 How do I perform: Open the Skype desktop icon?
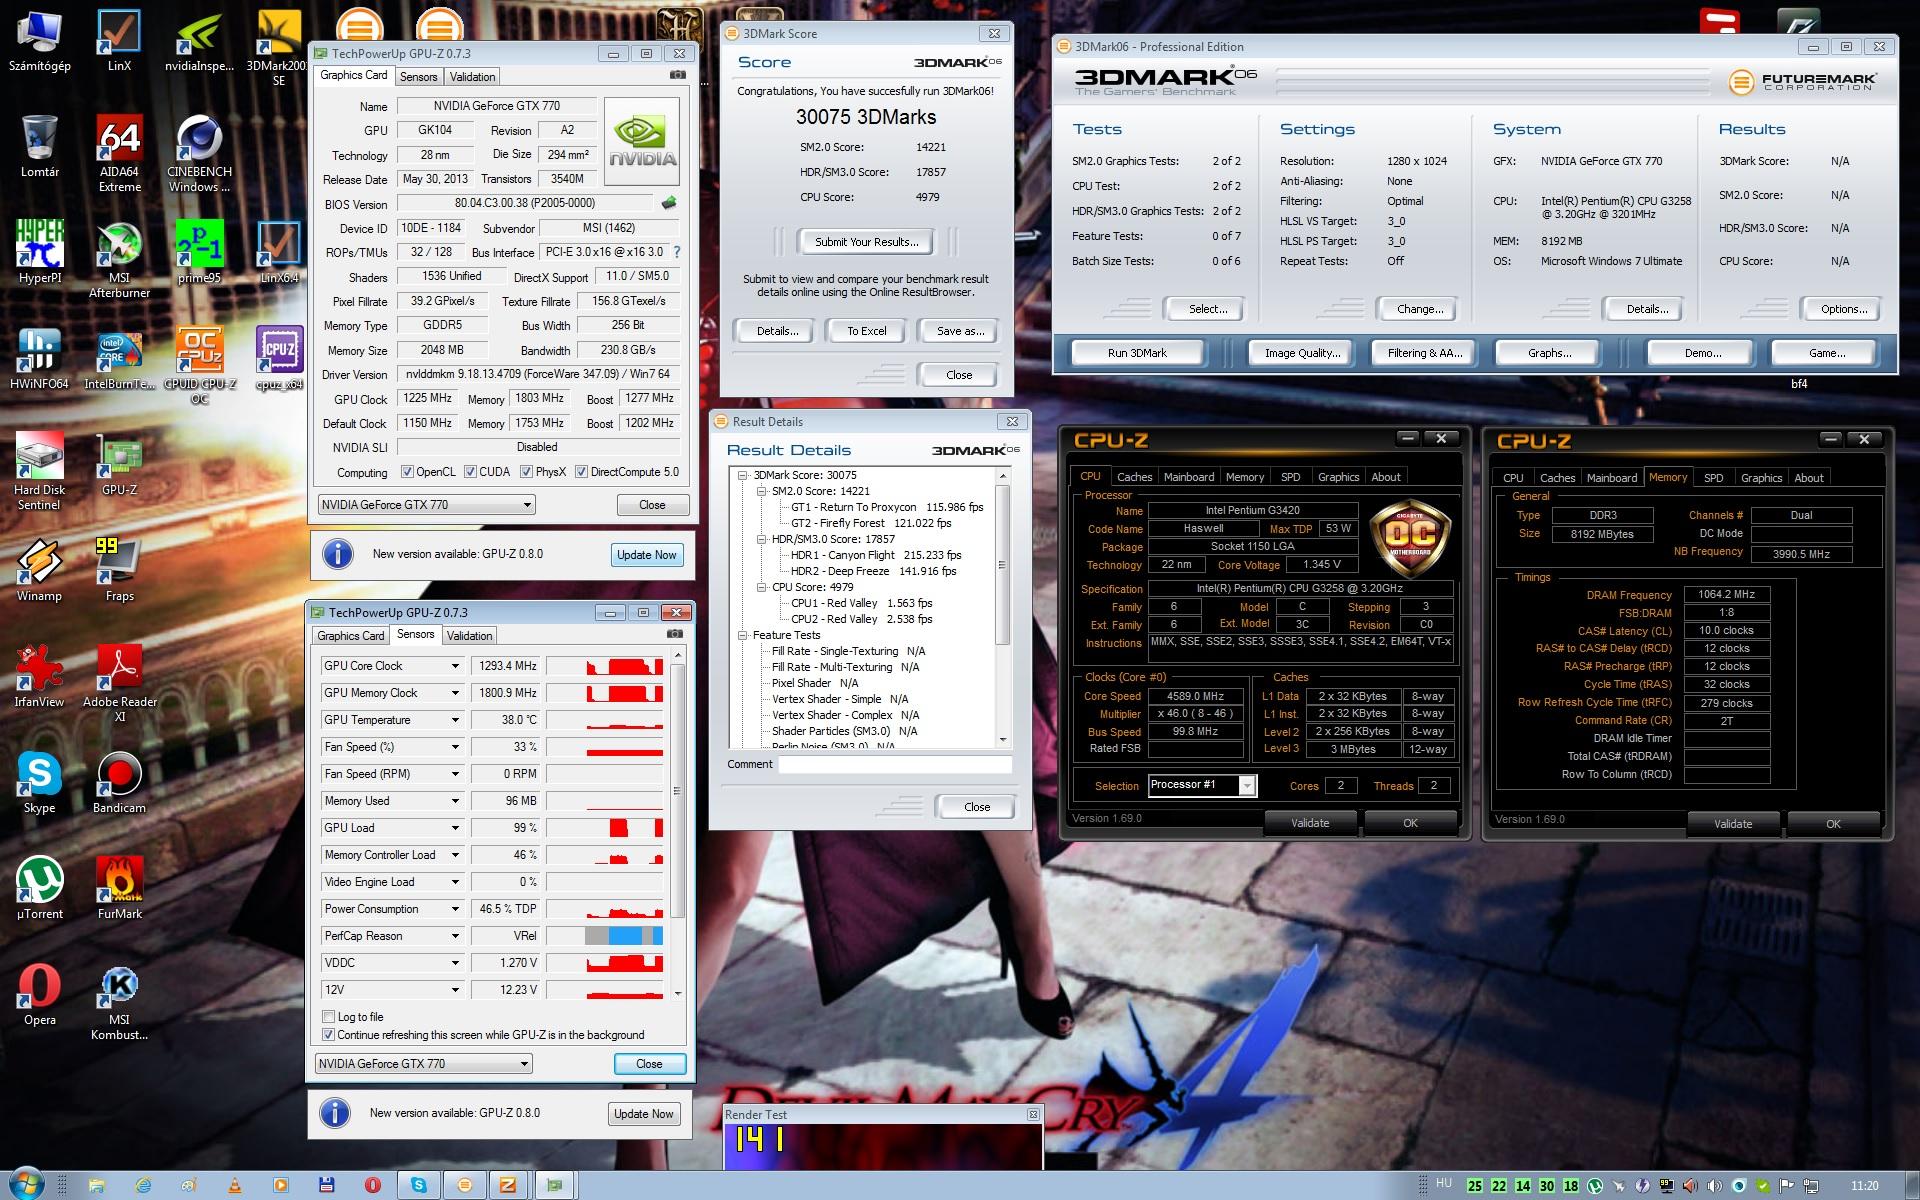(39, 782)
